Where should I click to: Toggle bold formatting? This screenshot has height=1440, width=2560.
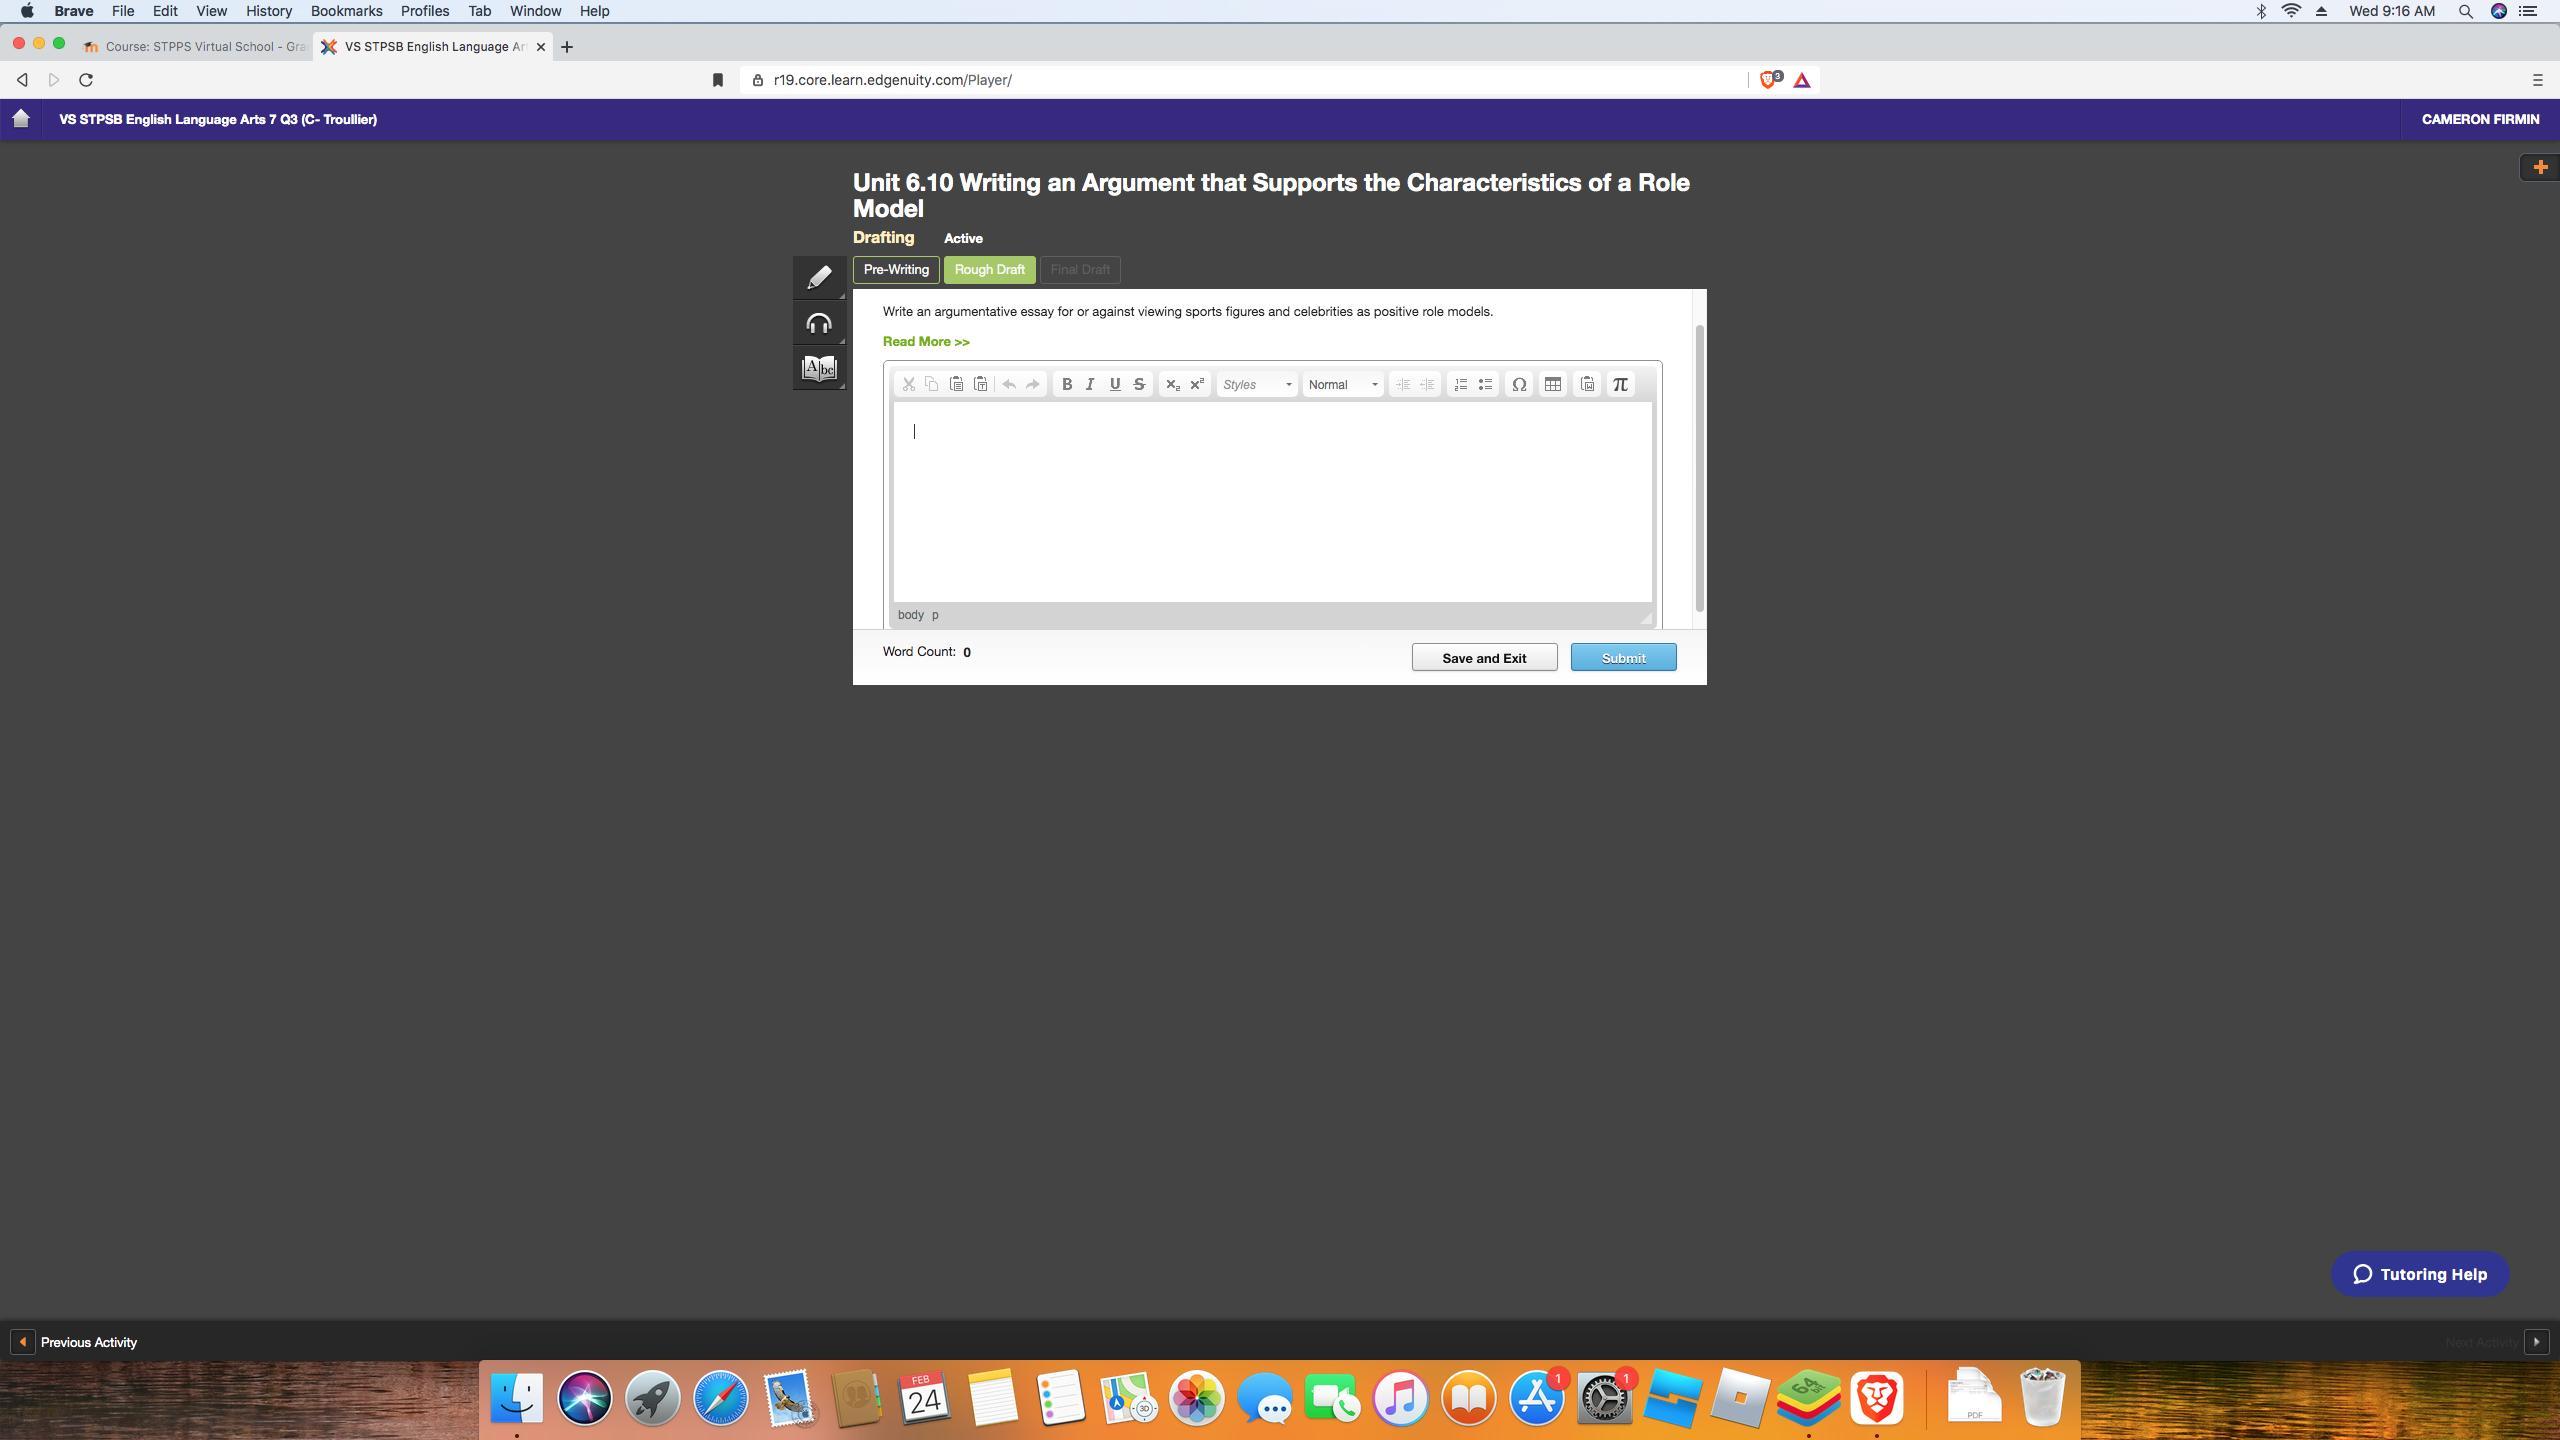[x=1066, y=384]
